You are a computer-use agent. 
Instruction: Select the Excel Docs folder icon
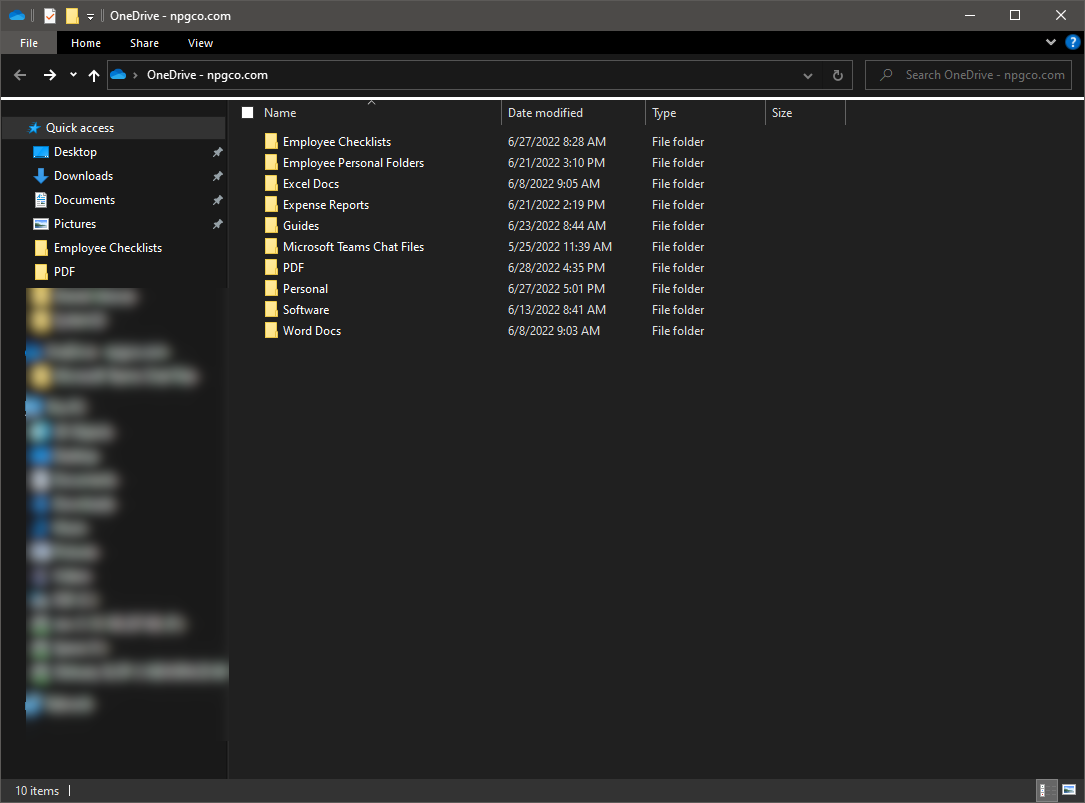[271, 183]
